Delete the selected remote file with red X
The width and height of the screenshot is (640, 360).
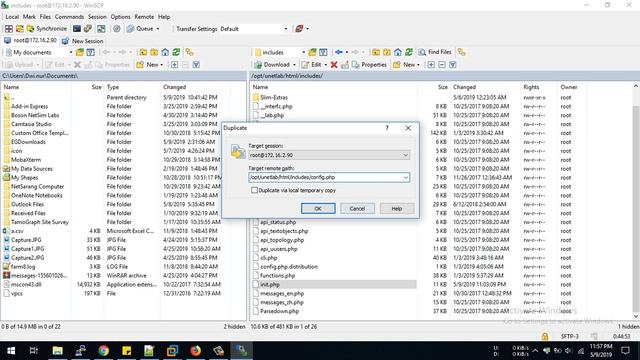[x=334, y=64]
